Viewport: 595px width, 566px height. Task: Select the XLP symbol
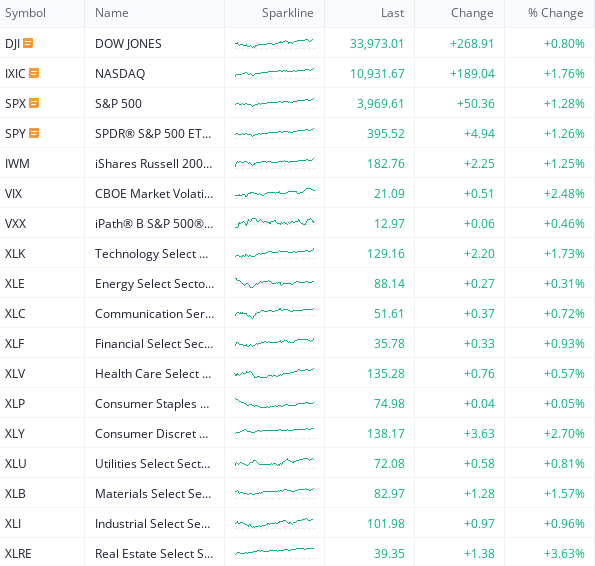point(15,403)
